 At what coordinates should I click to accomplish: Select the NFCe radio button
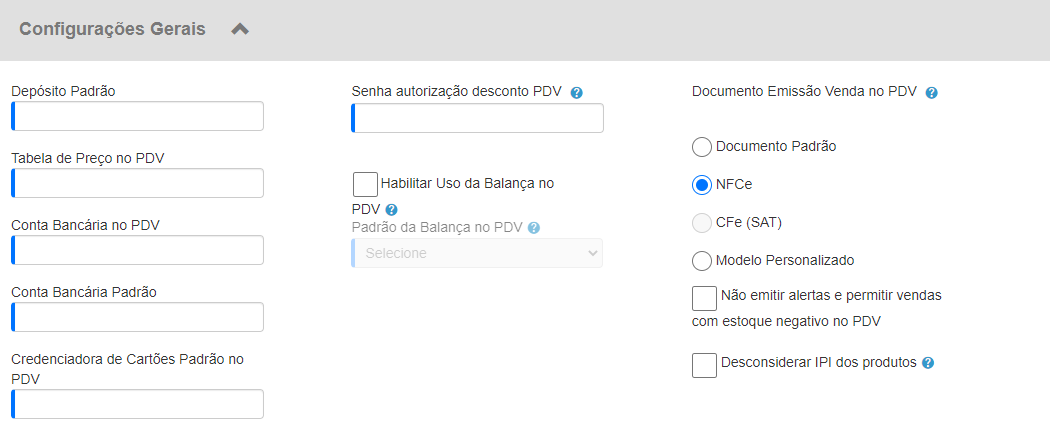click(x=701, y=185)
